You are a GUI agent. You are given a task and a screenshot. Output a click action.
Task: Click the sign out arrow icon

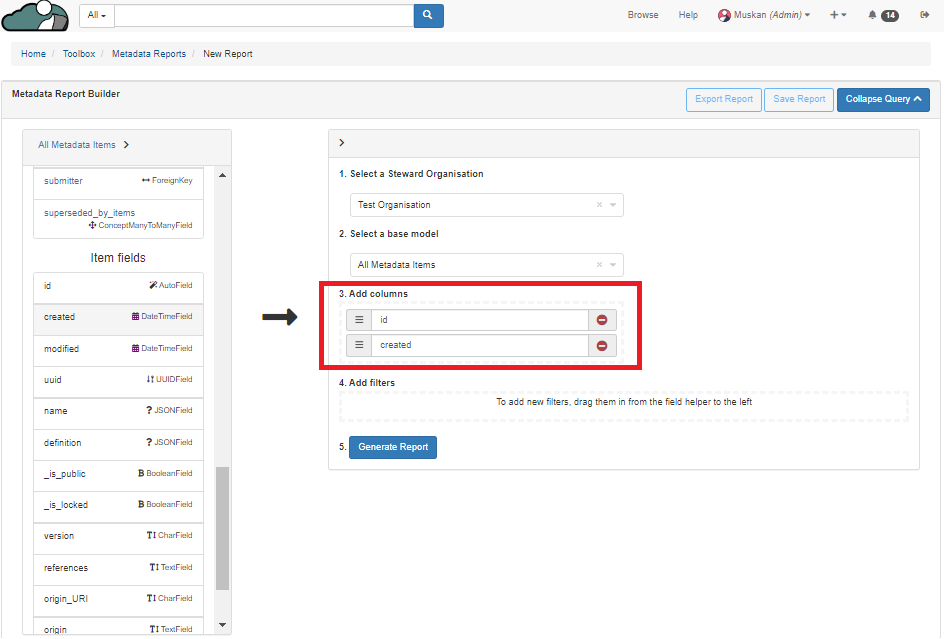[924, 15]
